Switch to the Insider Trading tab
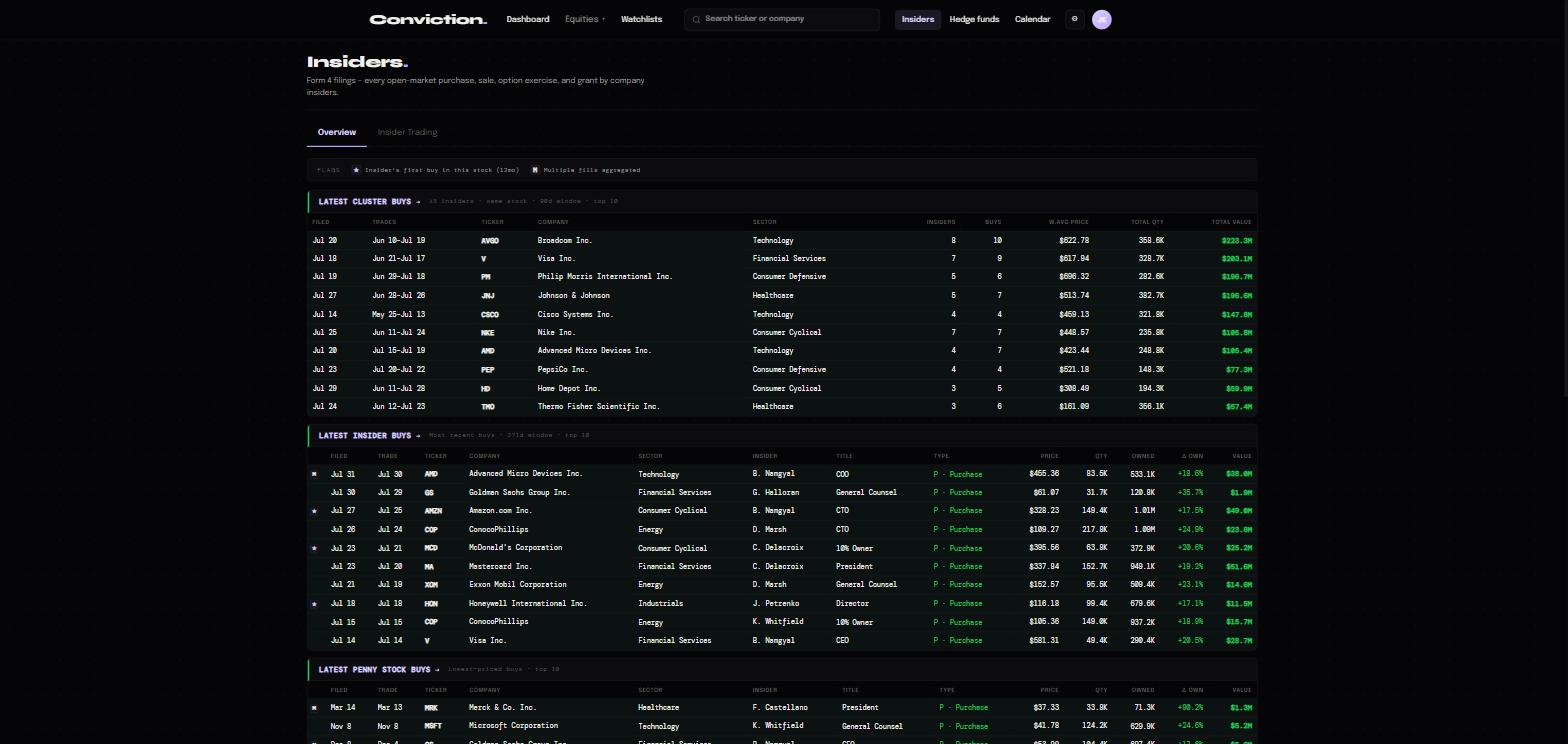1568x744 pixels. point(407,132)
